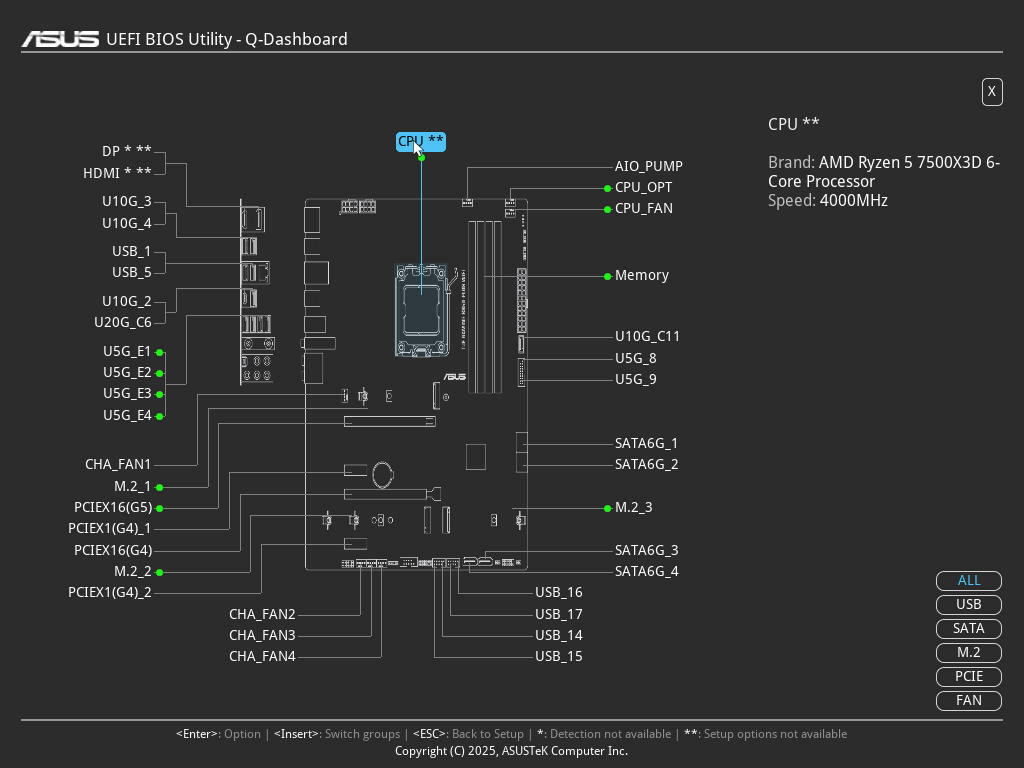
Task: Select the CHA_FAN1 header label
Action: pyautogui.click(x=118, y=465)
